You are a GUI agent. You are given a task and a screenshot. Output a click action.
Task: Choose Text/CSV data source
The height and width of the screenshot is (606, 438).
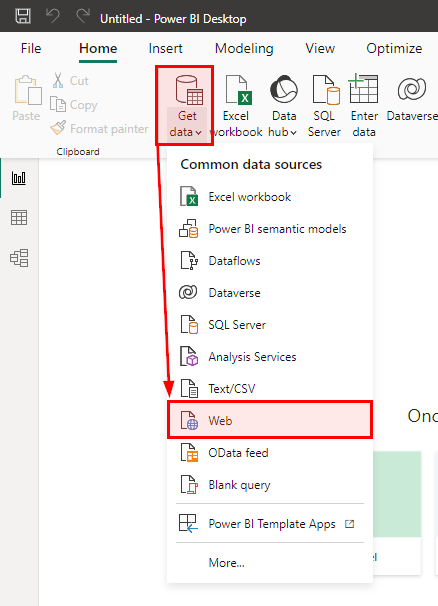(270, 388)
